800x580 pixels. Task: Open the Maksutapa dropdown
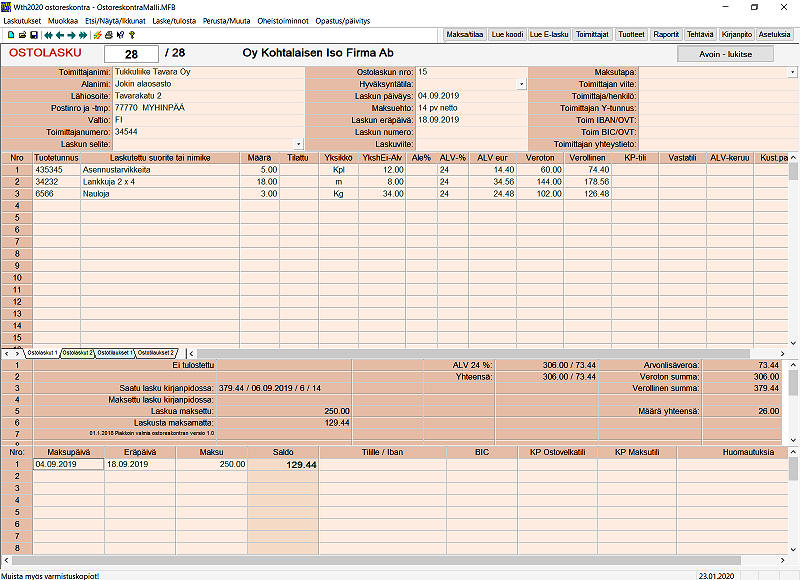792,73
